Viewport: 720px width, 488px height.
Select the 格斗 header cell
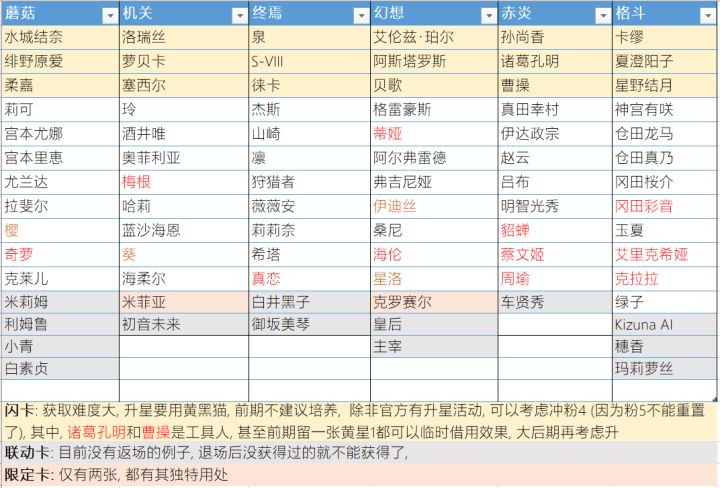click(x=664, y=13)
